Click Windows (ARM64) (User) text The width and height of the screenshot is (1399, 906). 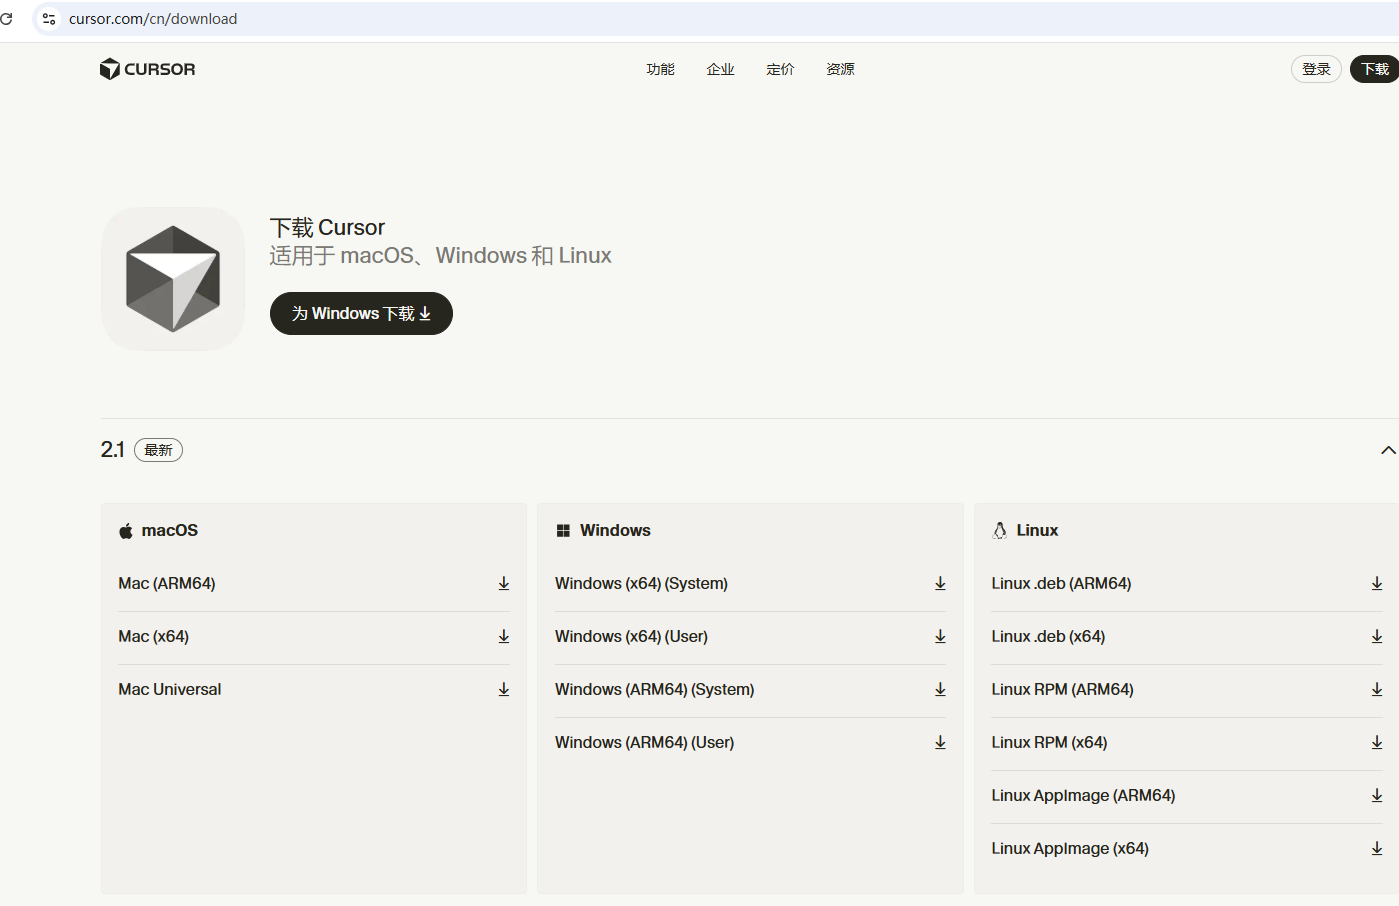coord(645,742)
